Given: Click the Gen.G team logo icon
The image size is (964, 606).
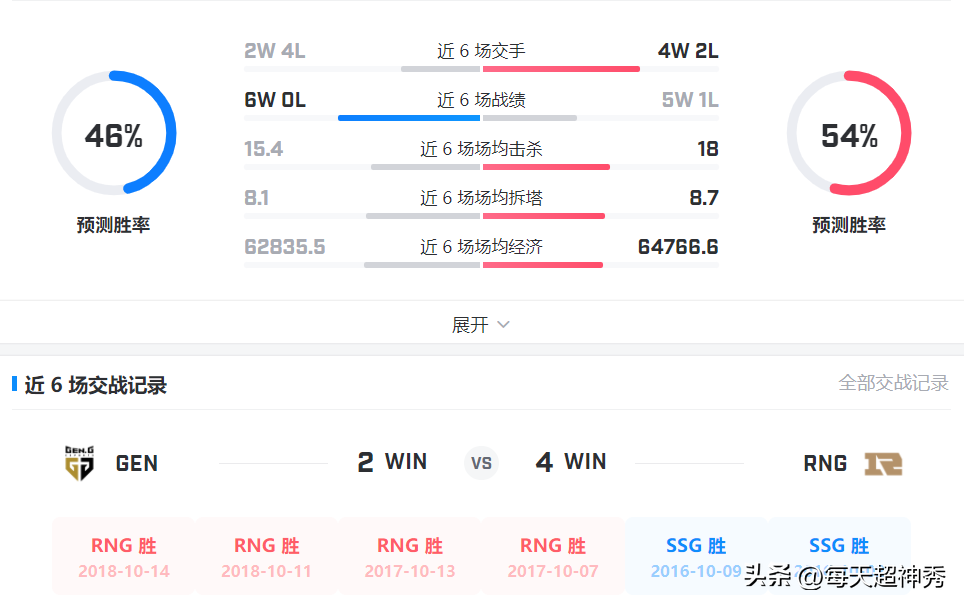Looking at the screenshot, I should [x=79, y=463].
